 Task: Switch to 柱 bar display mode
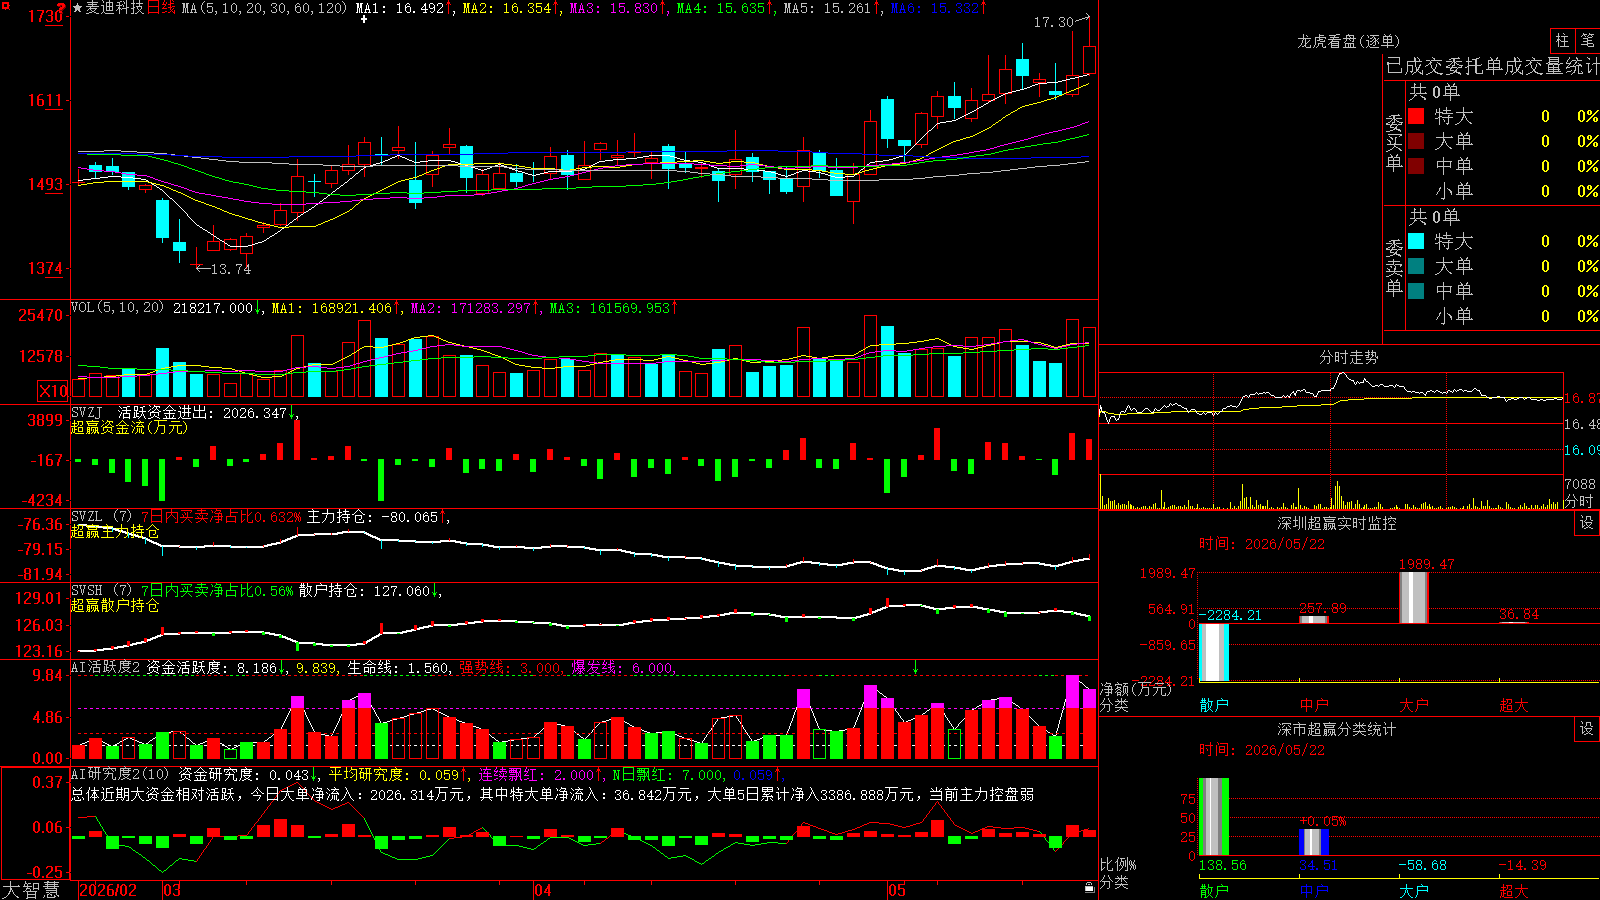1562,41
